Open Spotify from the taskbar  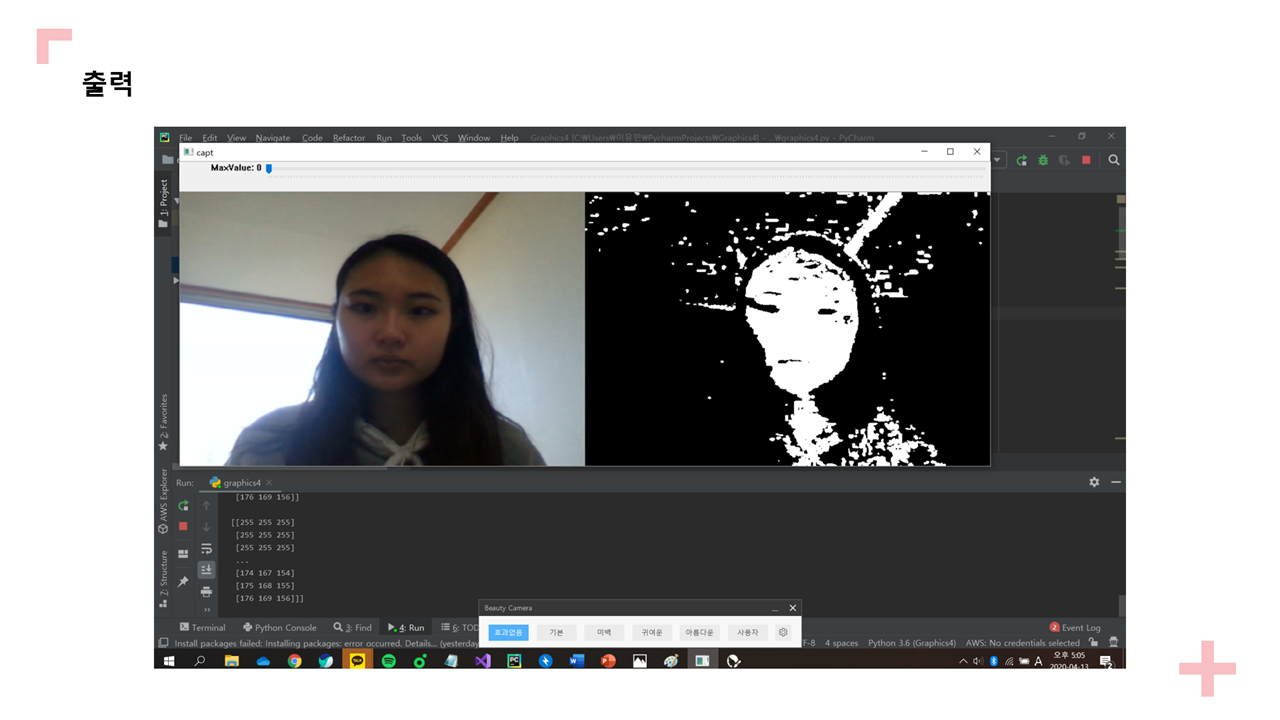pyautogui.click(x=389, y=661)
